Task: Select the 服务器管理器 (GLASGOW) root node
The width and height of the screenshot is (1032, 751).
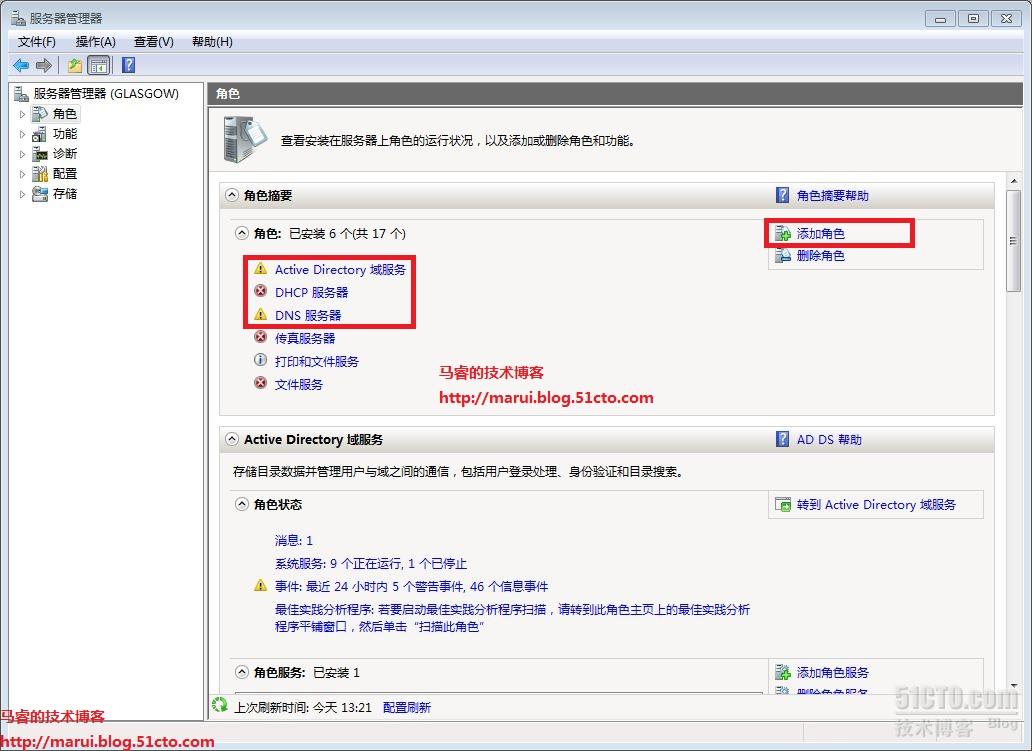Action: pyautogui.click(x=105, y=93)
